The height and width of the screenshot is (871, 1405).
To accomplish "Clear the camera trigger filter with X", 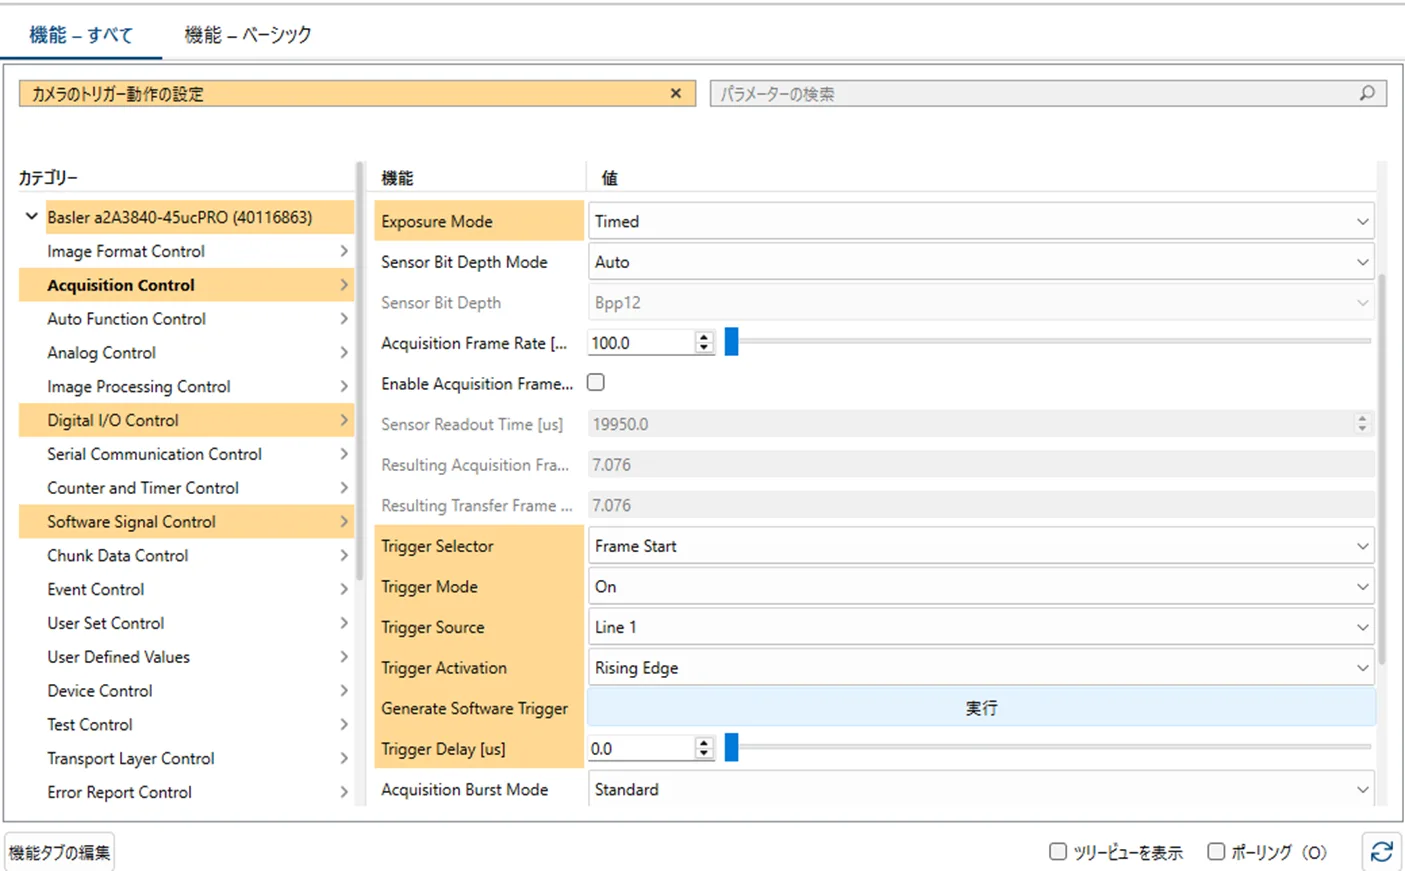I will coord(676,93).
